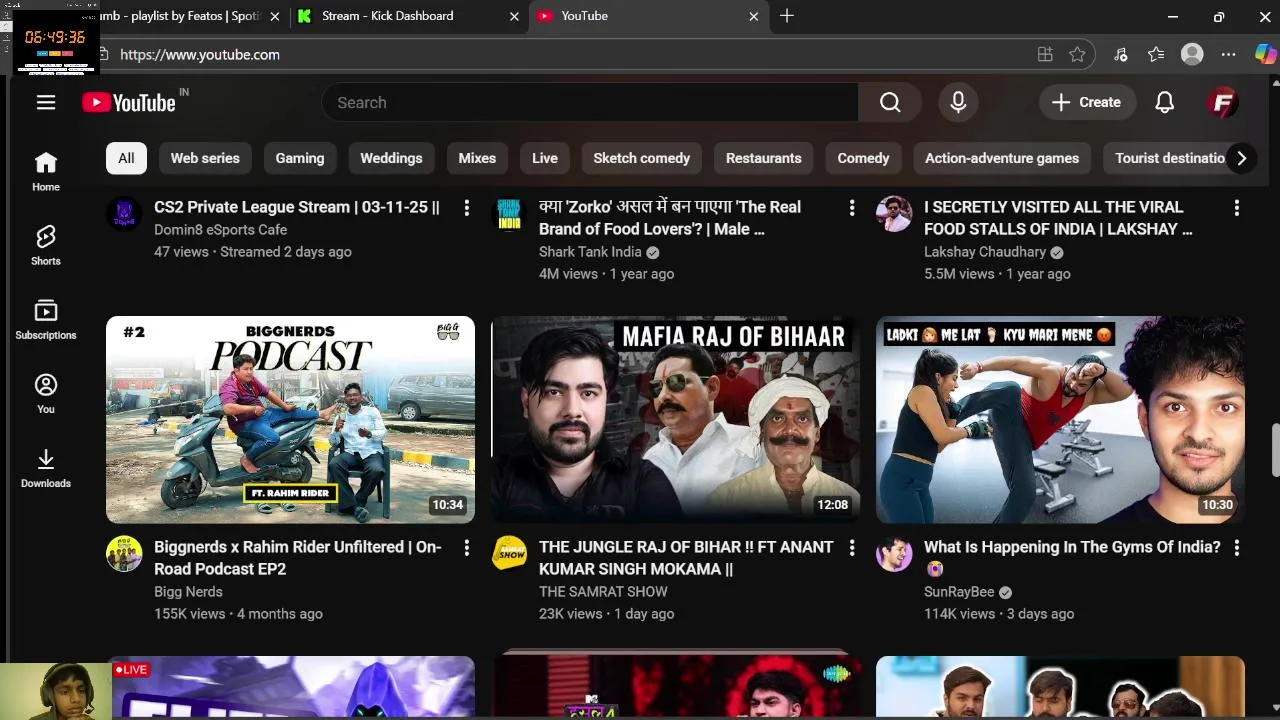Start voice search with microphone icon
Viewport: 1280px width, 720px height.
(x=958, y=102)
